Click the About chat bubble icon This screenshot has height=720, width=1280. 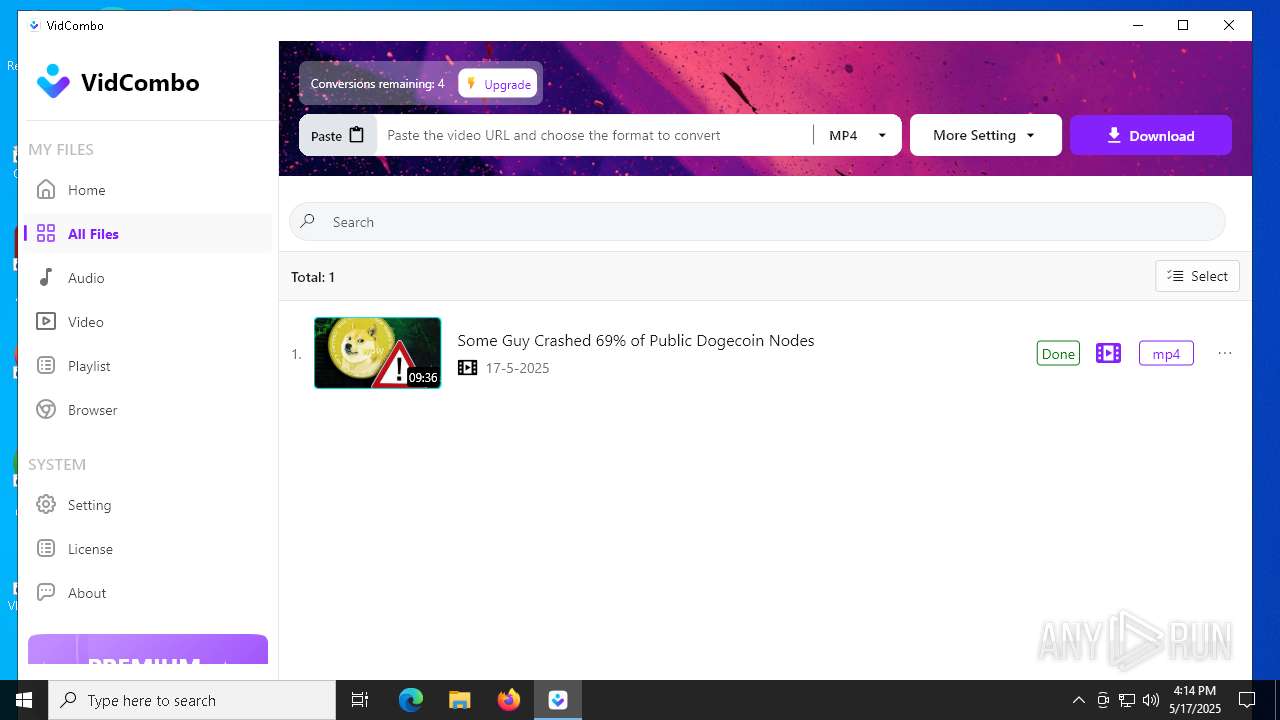pyautogui.click(x=46, y=593)
